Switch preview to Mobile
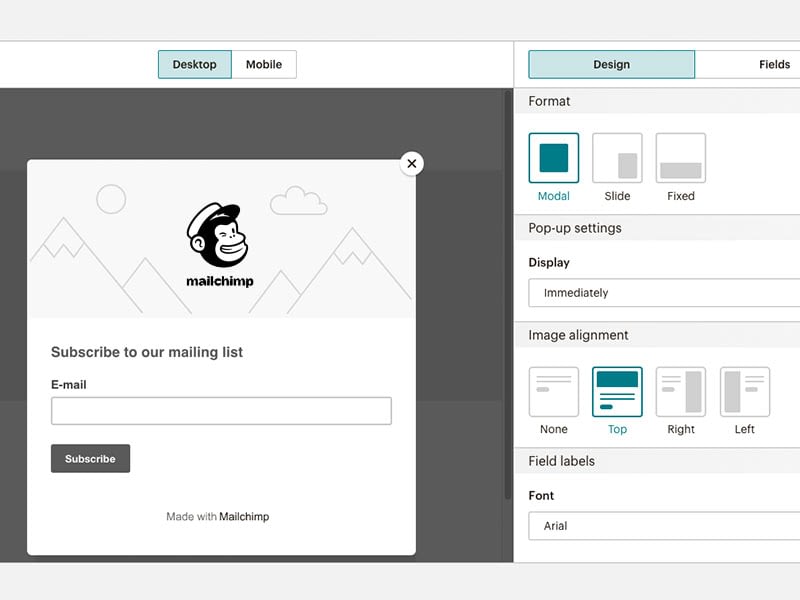 pos(264,64)
